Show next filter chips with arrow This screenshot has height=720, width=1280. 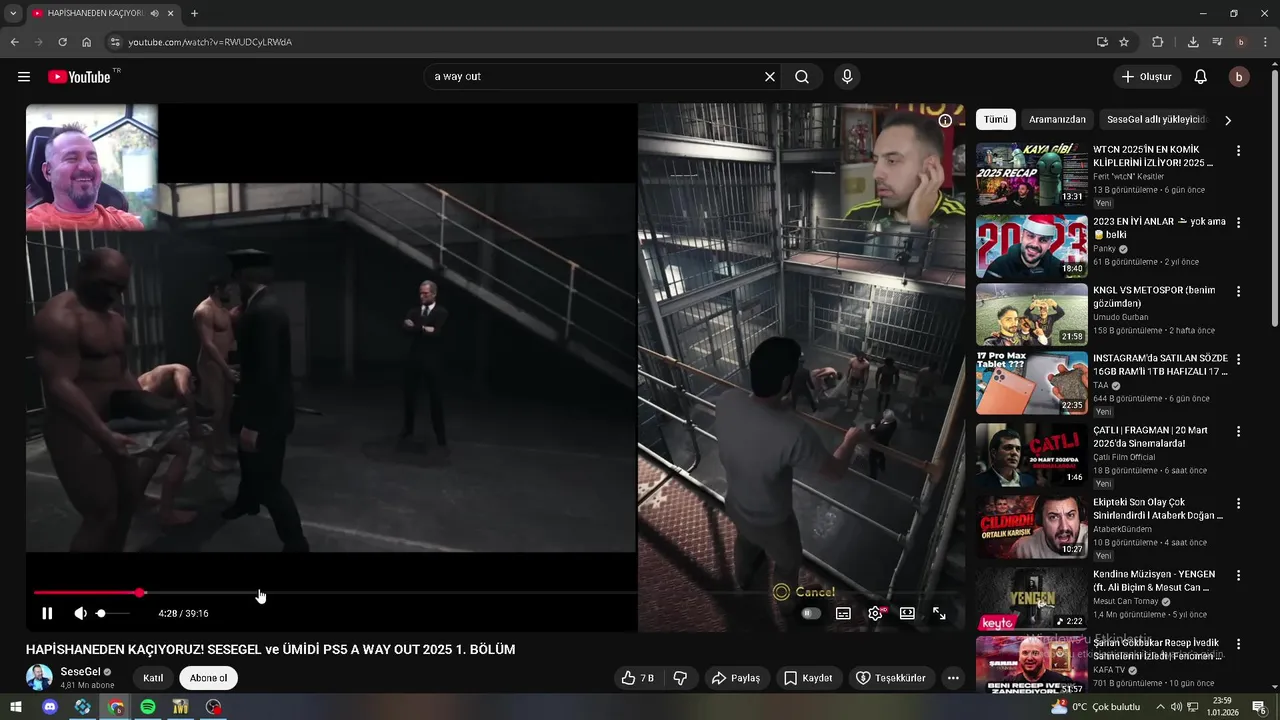1228,120
